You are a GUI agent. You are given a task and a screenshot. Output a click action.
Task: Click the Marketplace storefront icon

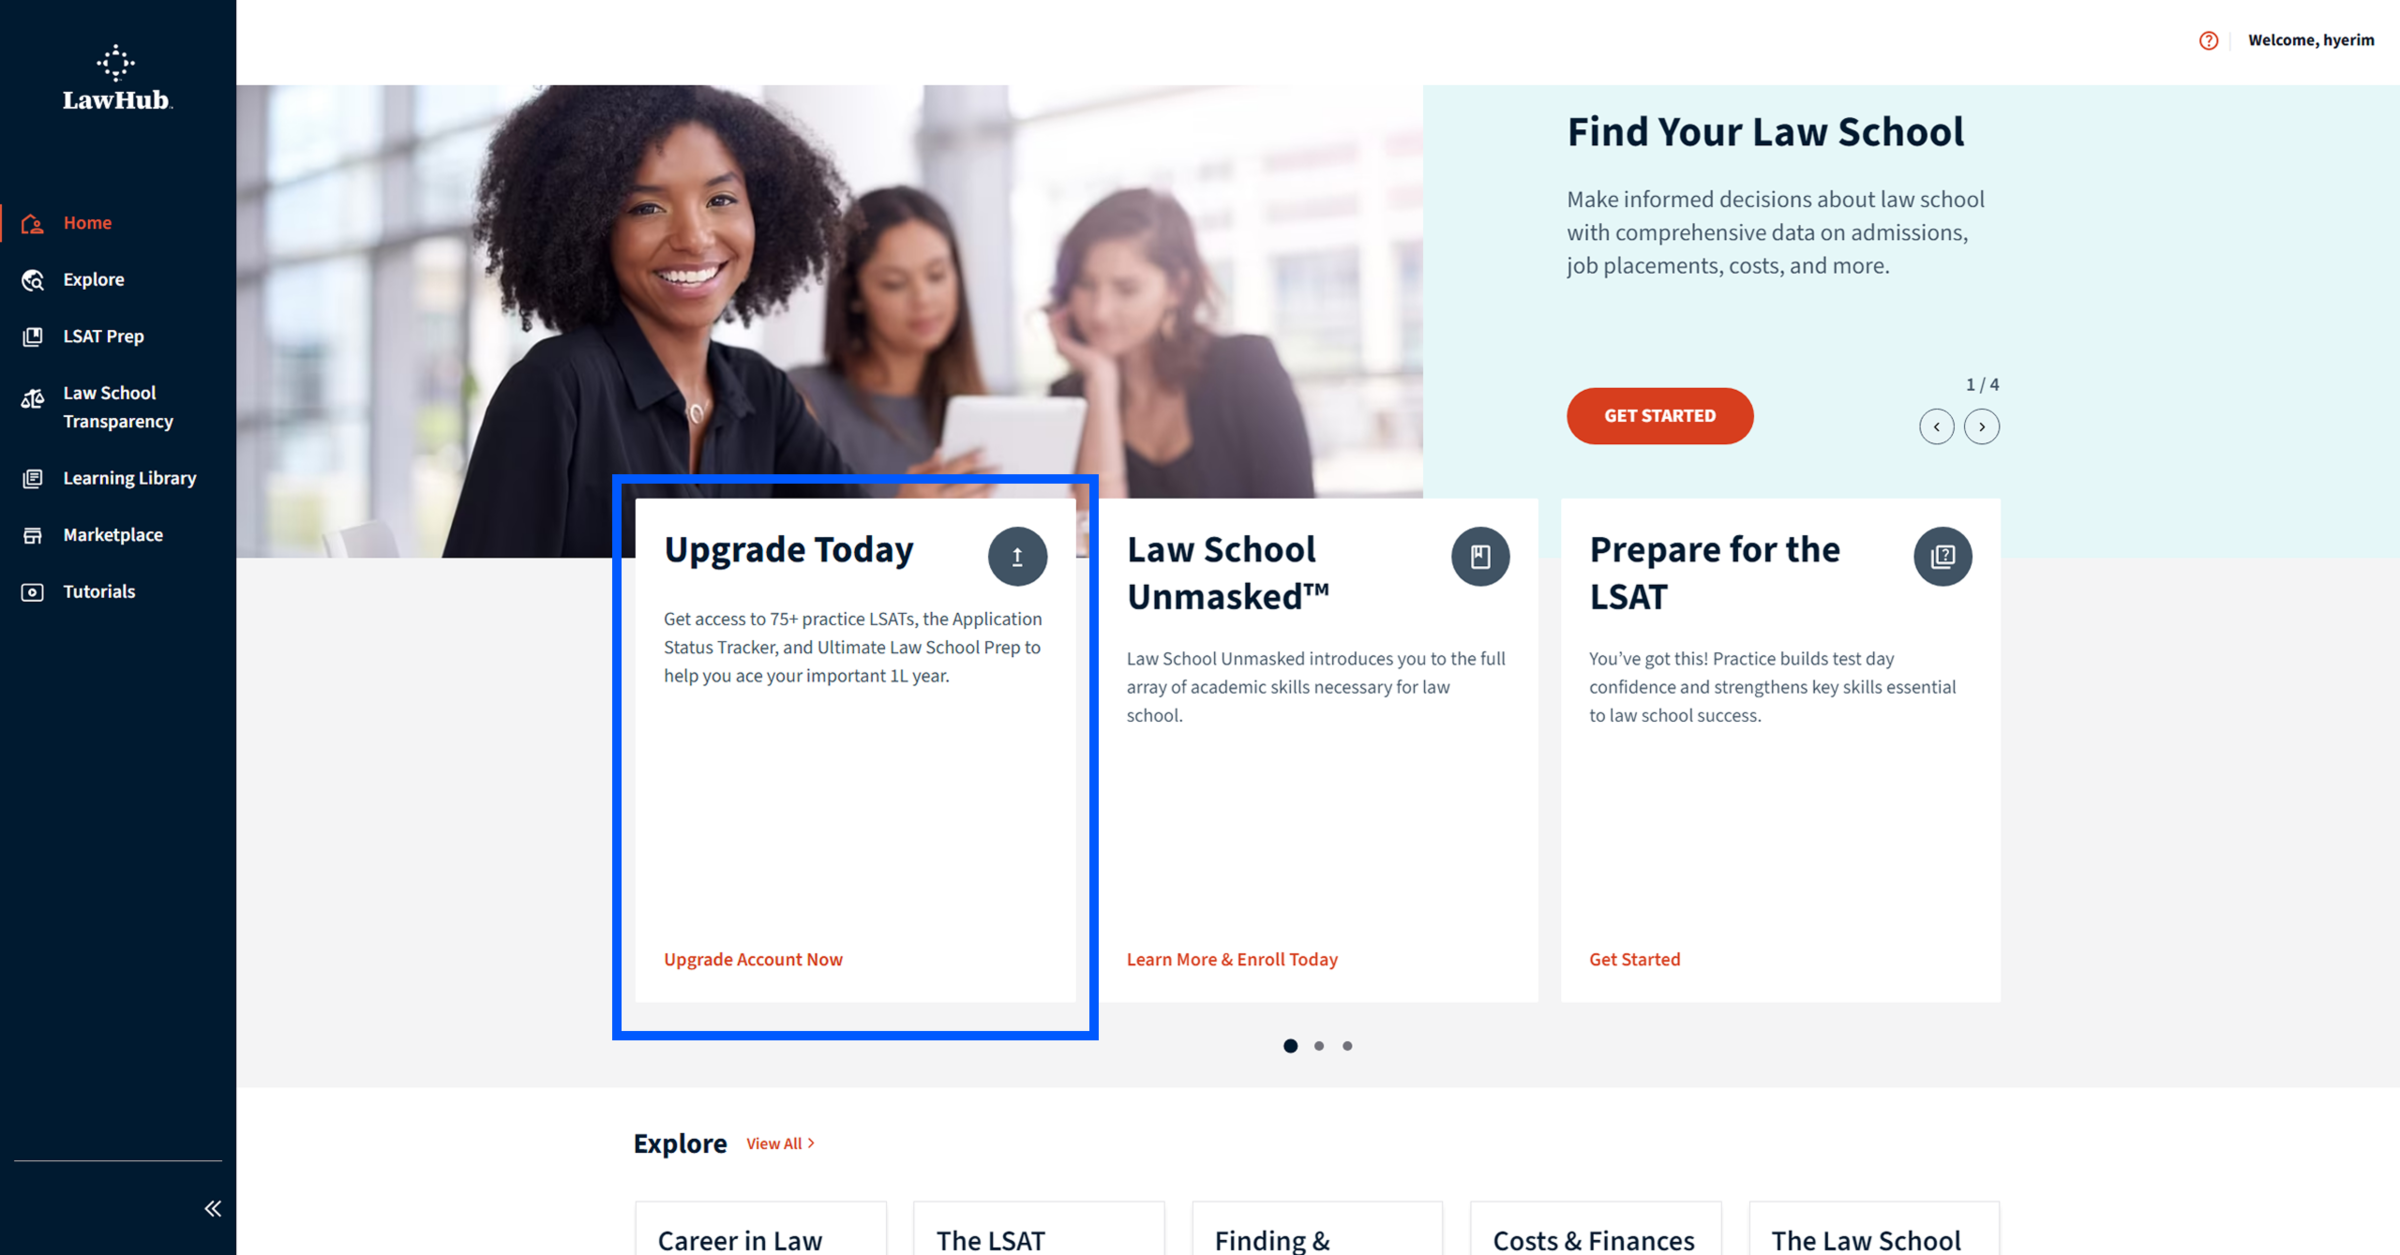click(33, 535)
